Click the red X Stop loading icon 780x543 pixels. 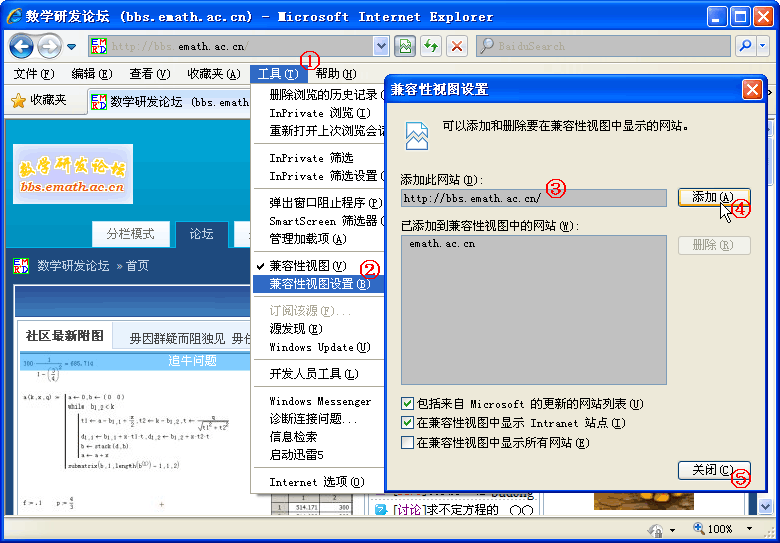pos(457,46)
